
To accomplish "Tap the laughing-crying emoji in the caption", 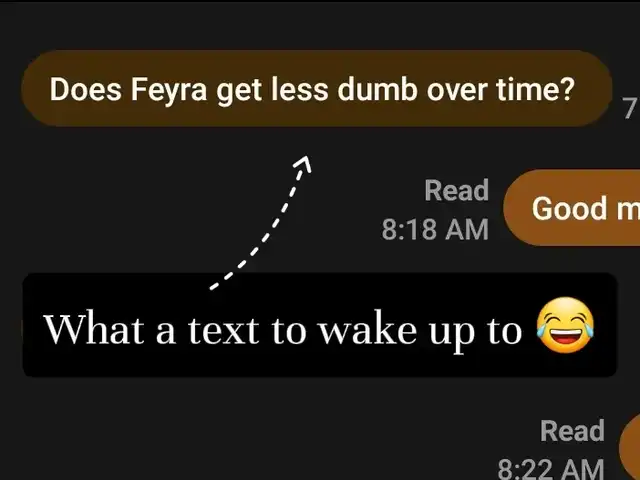I will tap(565, 325).
